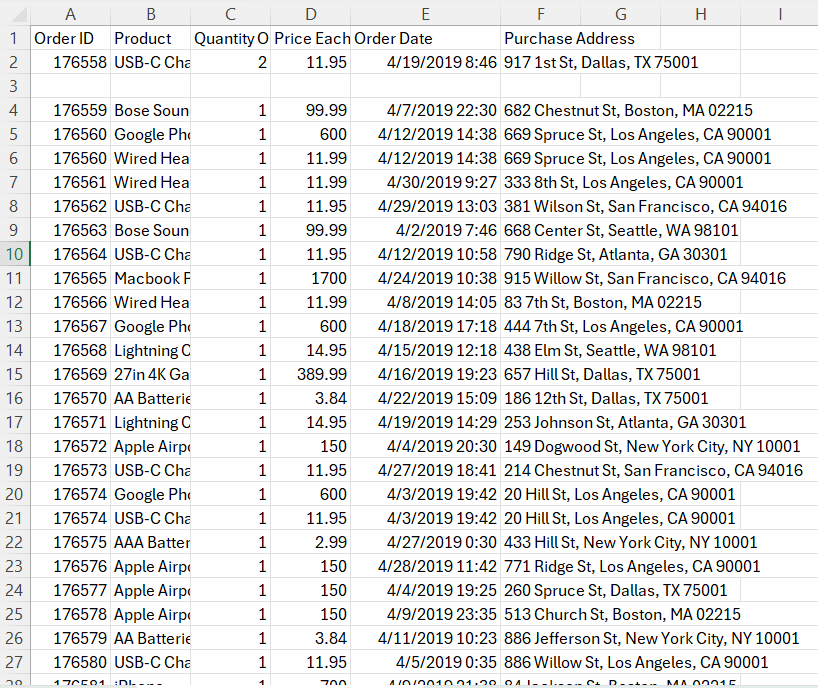This screenshot has width=818, height=688.
Task: Click 'Google Ph' product in row 20
Action: (x=151, y=494)
